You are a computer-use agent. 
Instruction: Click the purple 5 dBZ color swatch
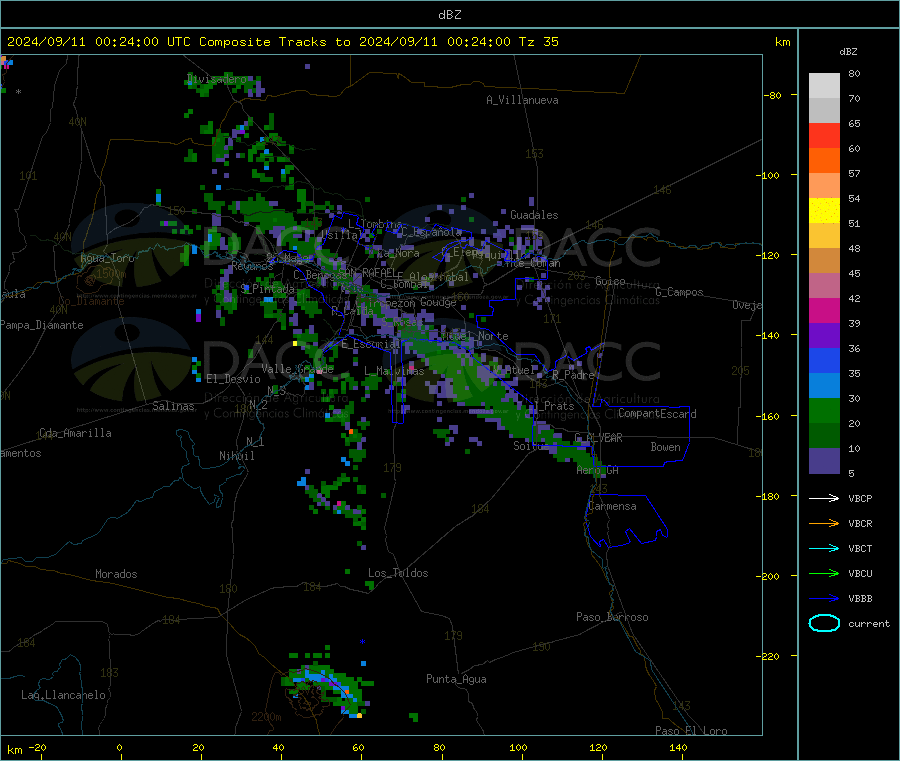824,461
